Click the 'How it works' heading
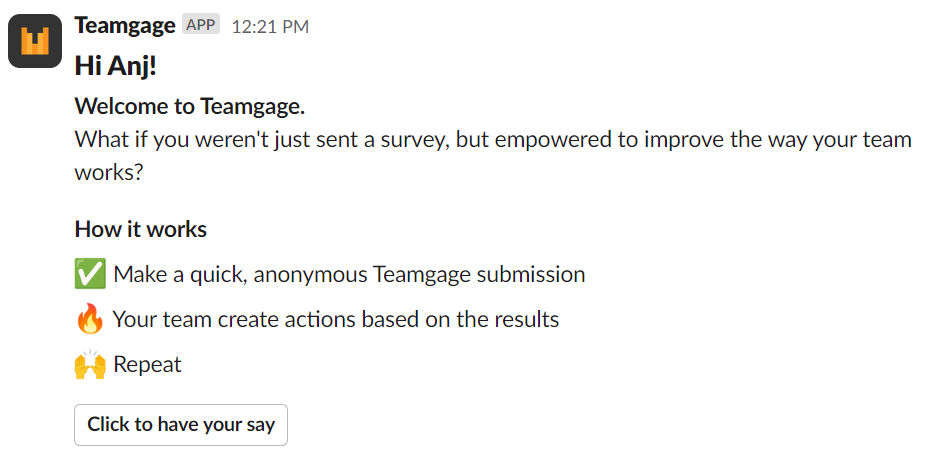Screen dimensions: 925x462 (x=140, y=229)
